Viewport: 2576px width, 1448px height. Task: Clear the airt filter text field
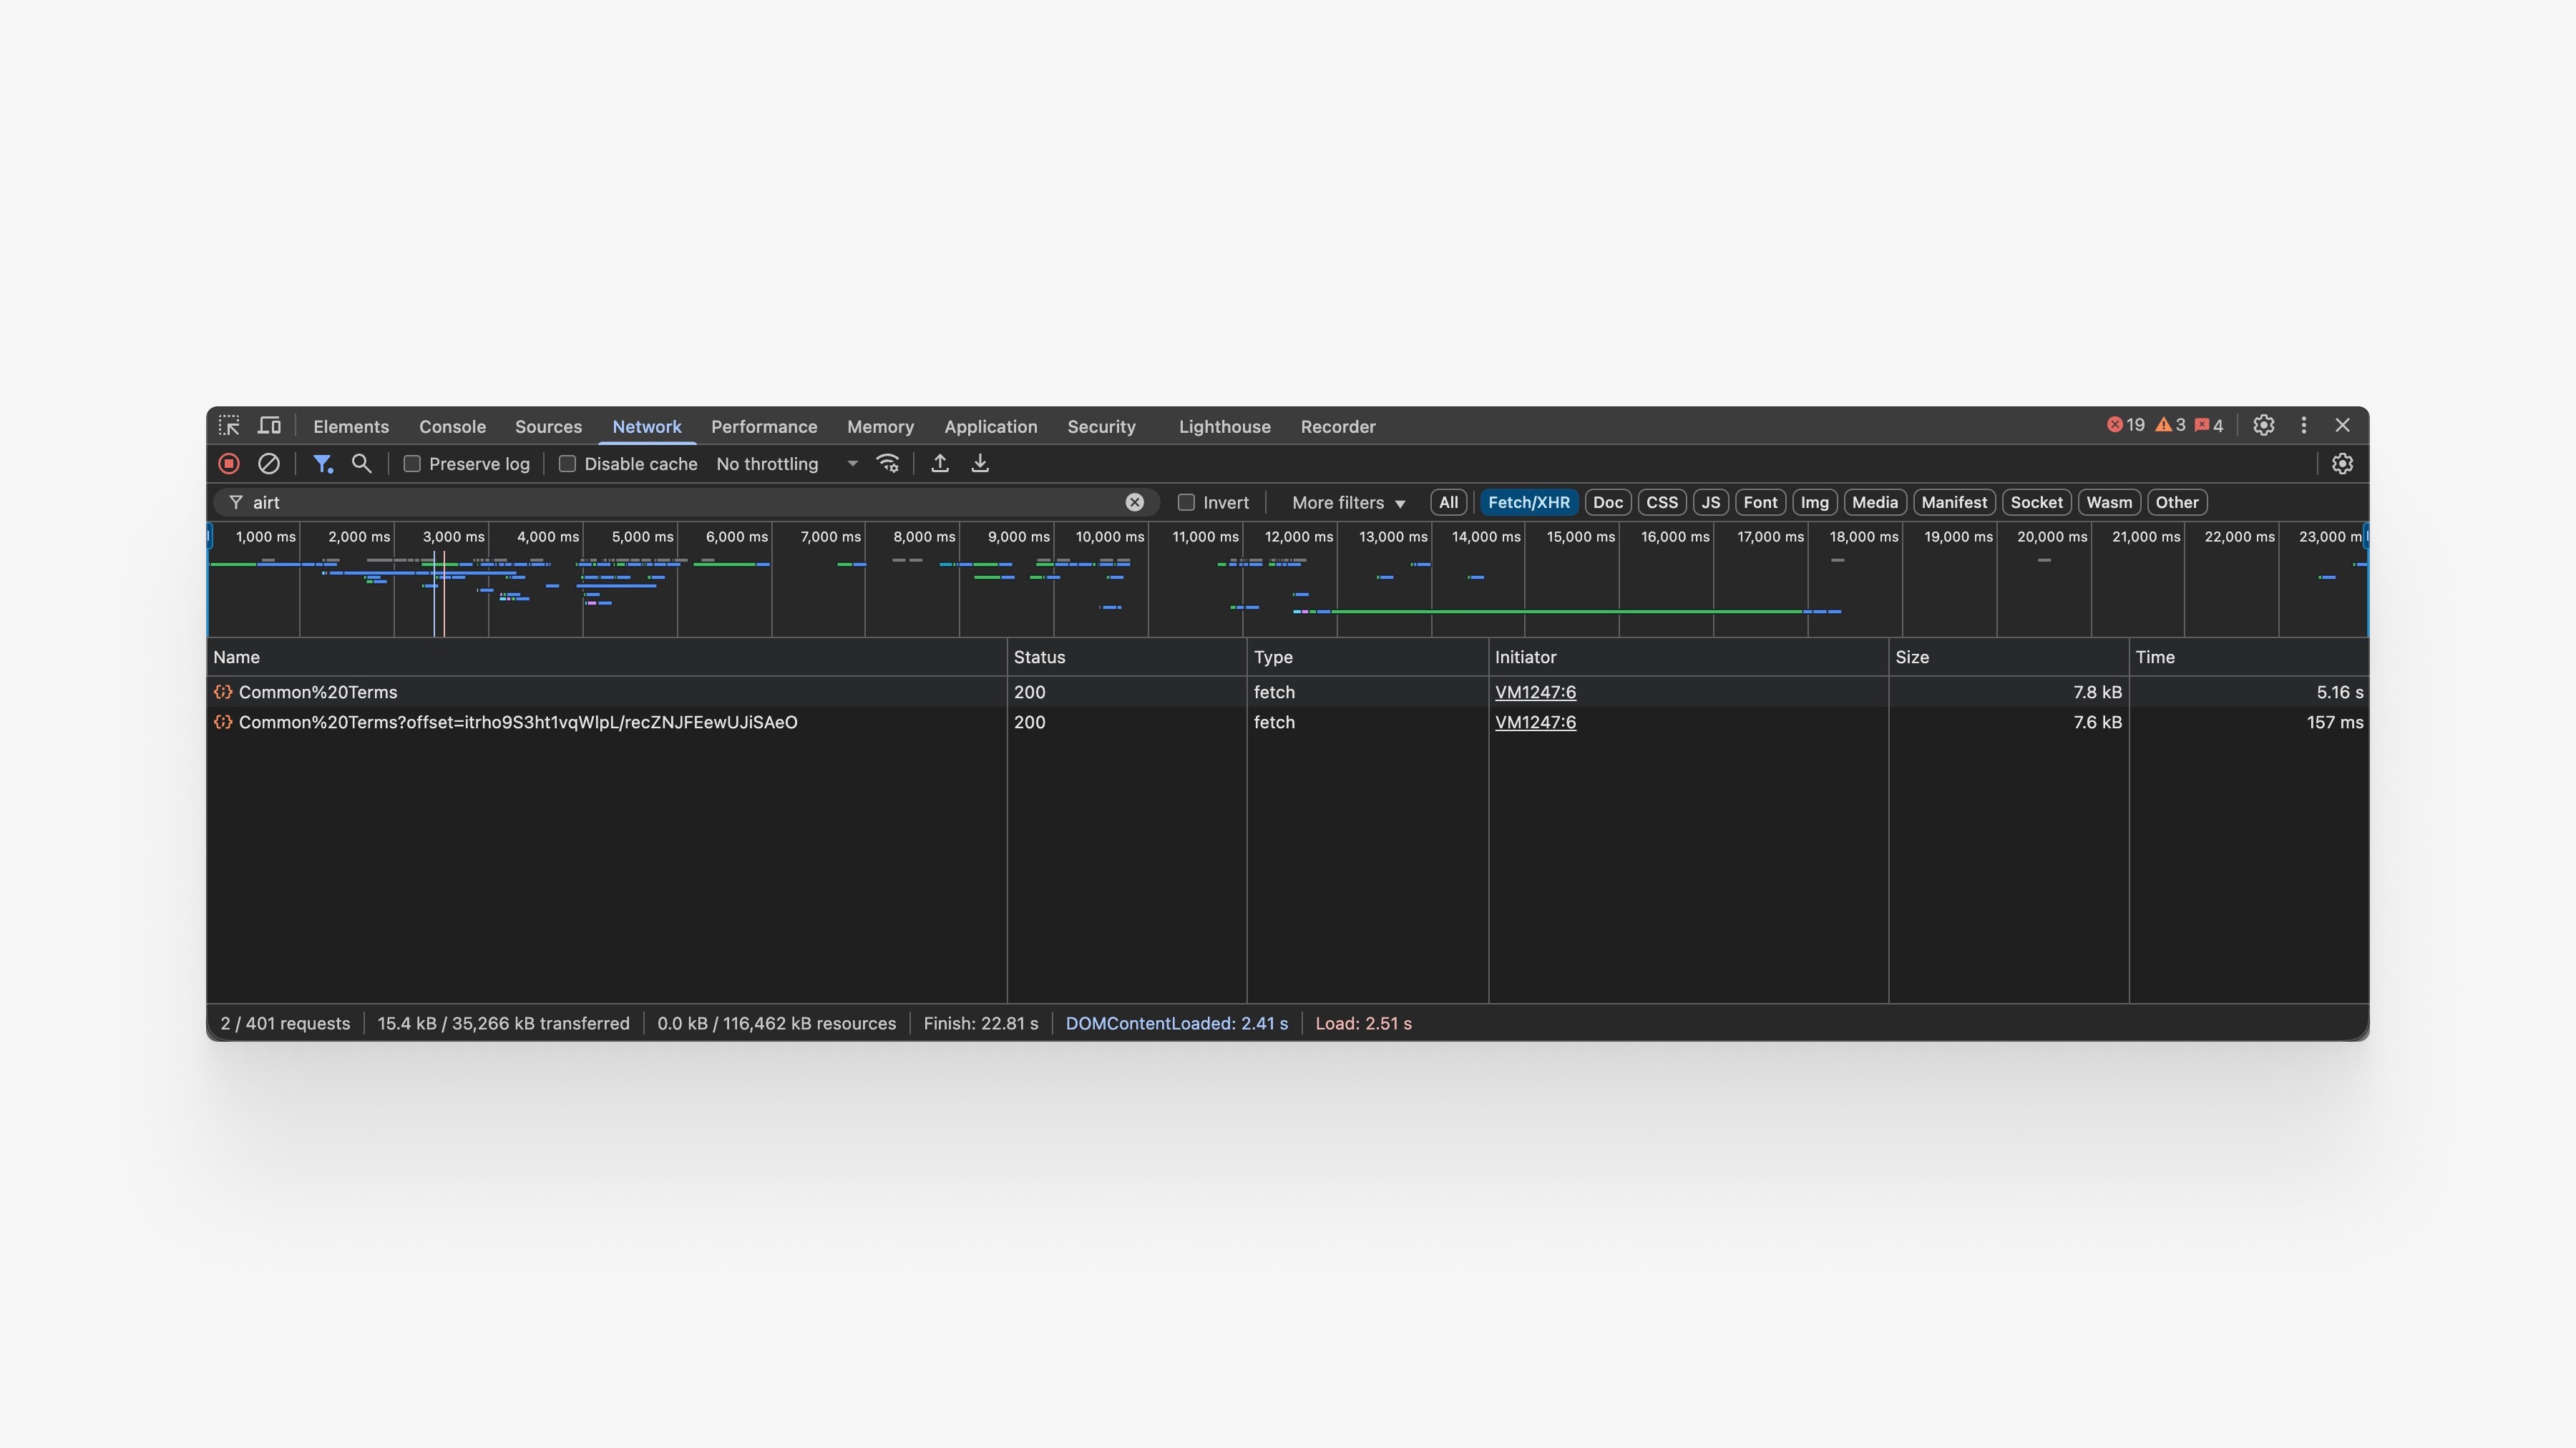point(1134,503)
